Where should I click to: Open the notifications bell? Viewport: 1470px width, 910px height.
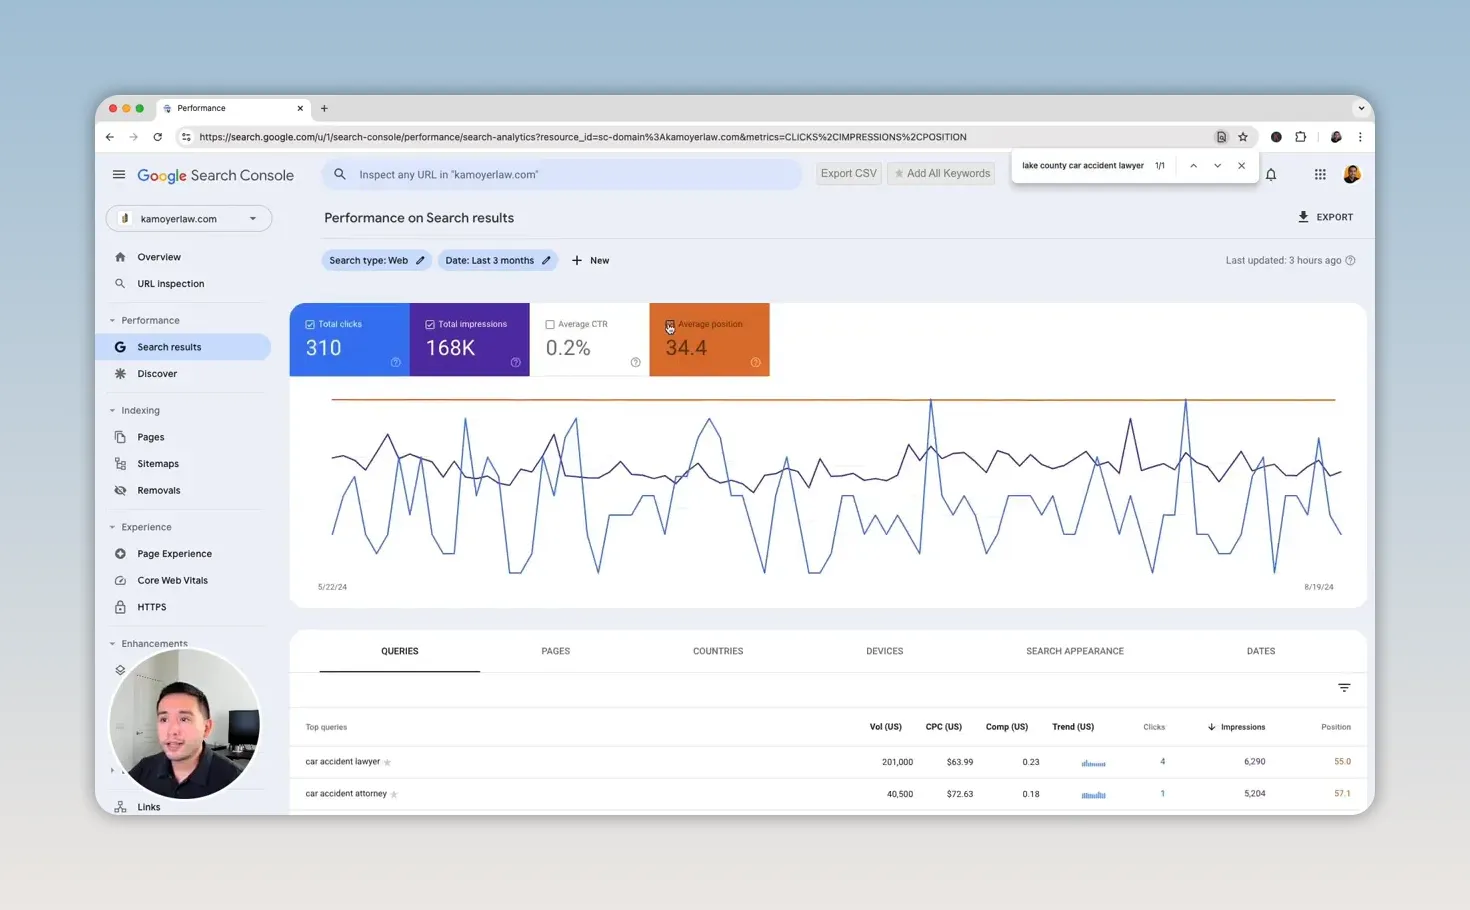click(x=1271, y=175)
